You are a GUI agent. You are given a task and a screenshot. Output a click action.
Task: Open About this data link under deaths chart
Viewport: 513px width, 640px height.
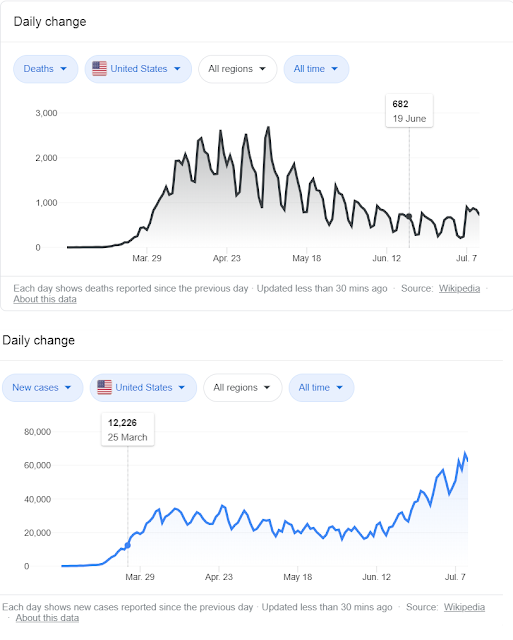point(45,299)
